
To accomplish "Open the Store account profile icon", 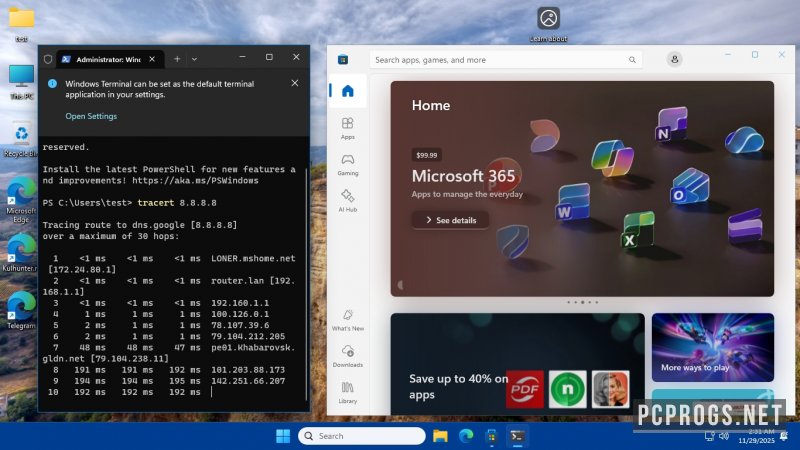I will click(x=674, y=60).
